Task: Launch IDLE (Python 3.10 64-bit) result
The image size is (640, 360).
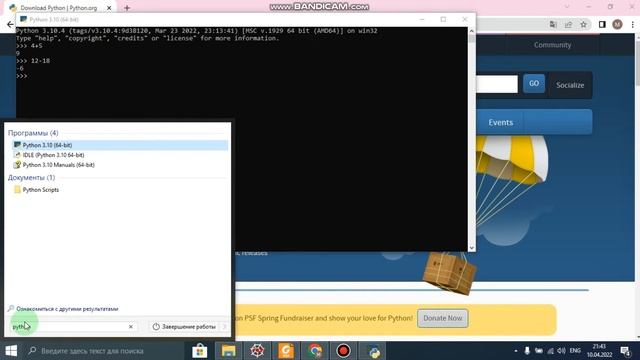Action: click(120, 155)
